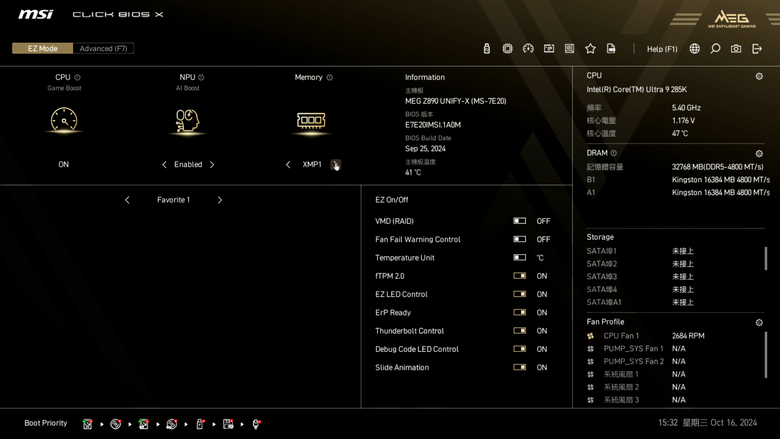Viewport: 780px width, 439px height.
Task: Toggle the Slide Animation switch
Action: tap(519, 367)
